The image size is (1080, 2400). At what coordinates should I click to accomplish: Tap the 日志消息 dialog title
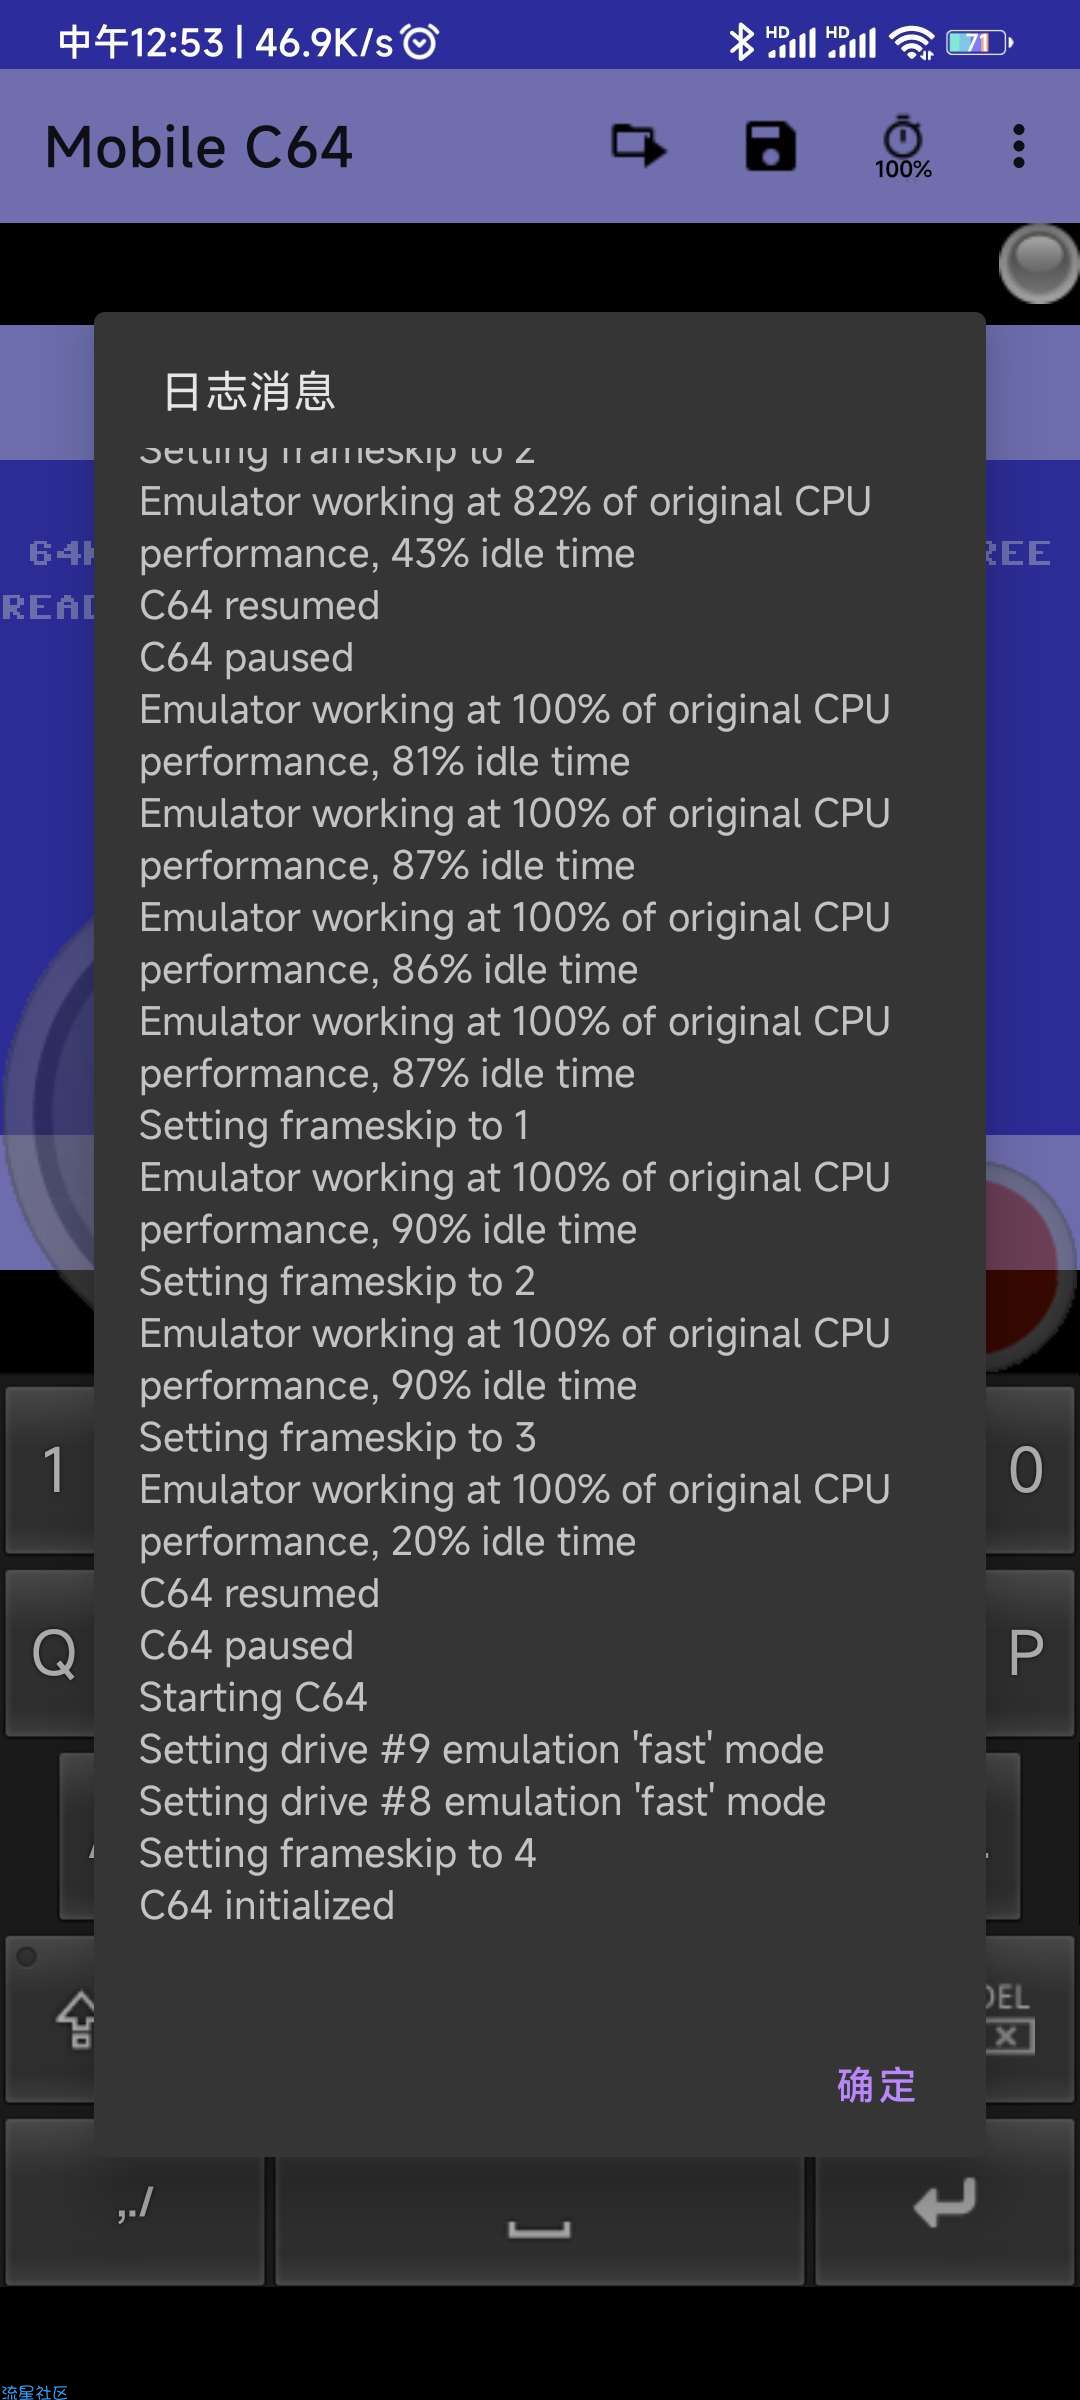click(x=249, y=391)
